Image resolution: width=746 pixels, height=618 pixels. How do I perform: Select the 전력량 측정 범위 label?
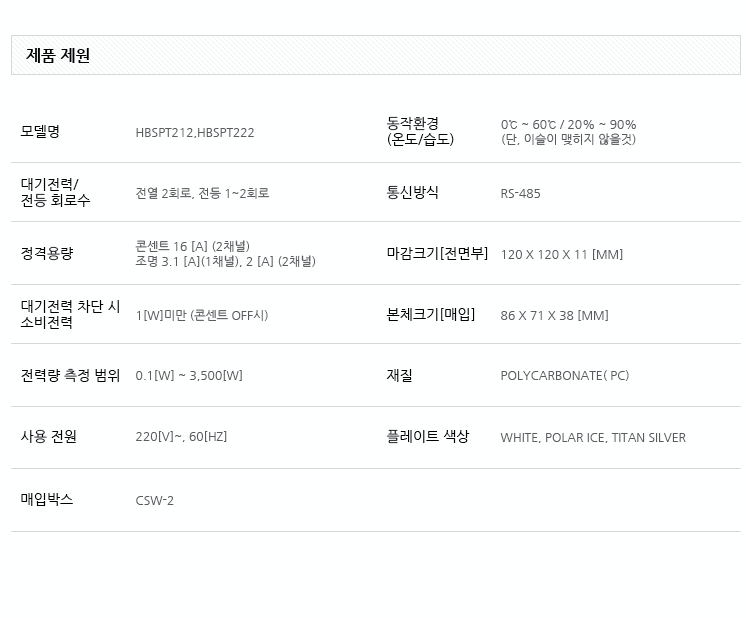(x=70, y=375)
